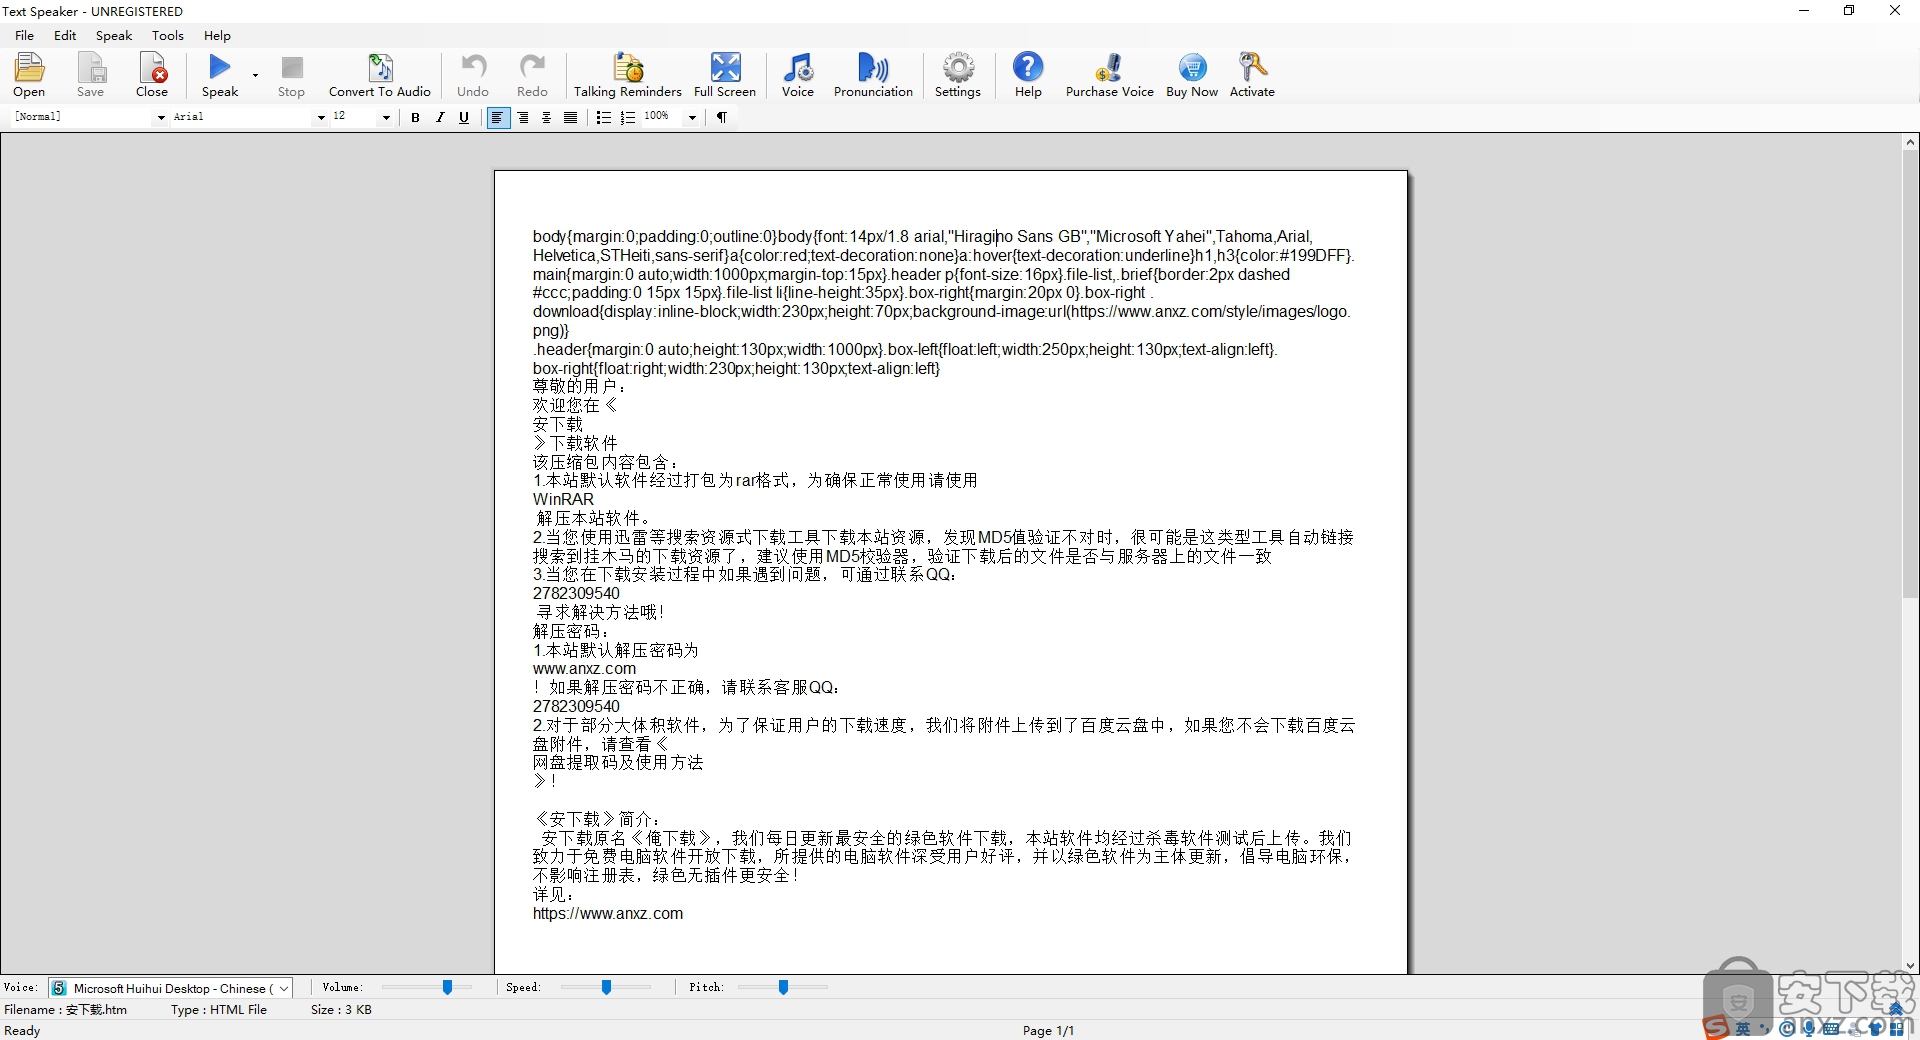Image resolution: width=1920 pixels, height=1040 pixels.
Task: Click the Sogou input method tray icon
Action: pos(1716,1027)
